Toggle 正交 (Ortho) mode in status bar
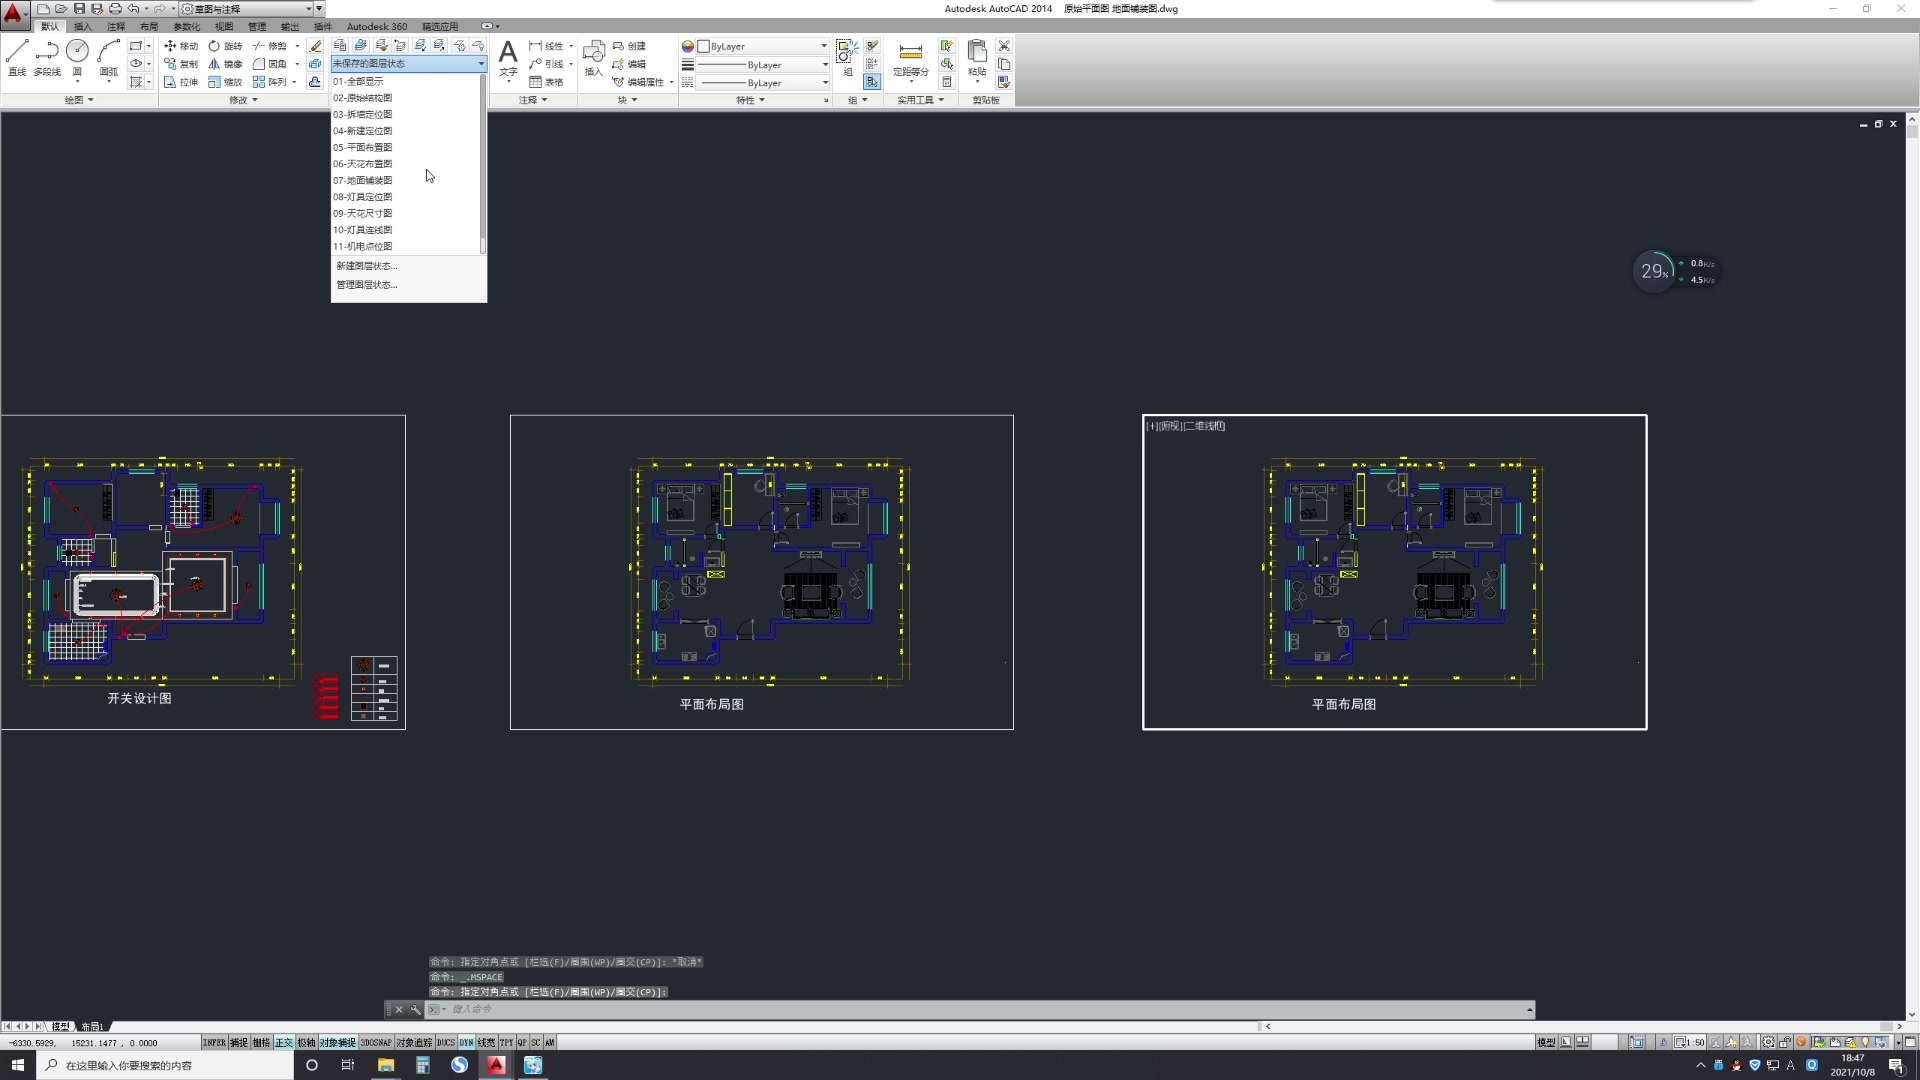The height and width of the screenshot is (1080, 1920). 284,1042
